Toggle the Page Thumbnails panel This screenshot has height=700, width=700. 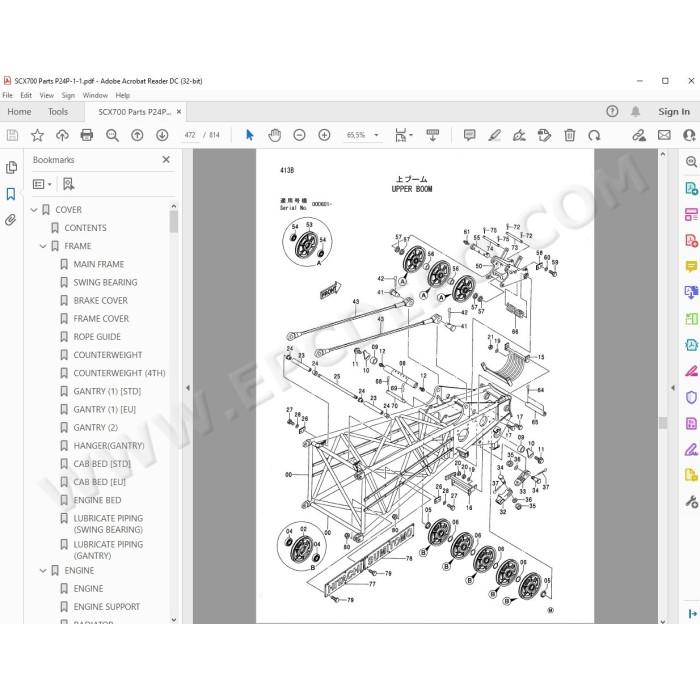(x=11, y=167)
